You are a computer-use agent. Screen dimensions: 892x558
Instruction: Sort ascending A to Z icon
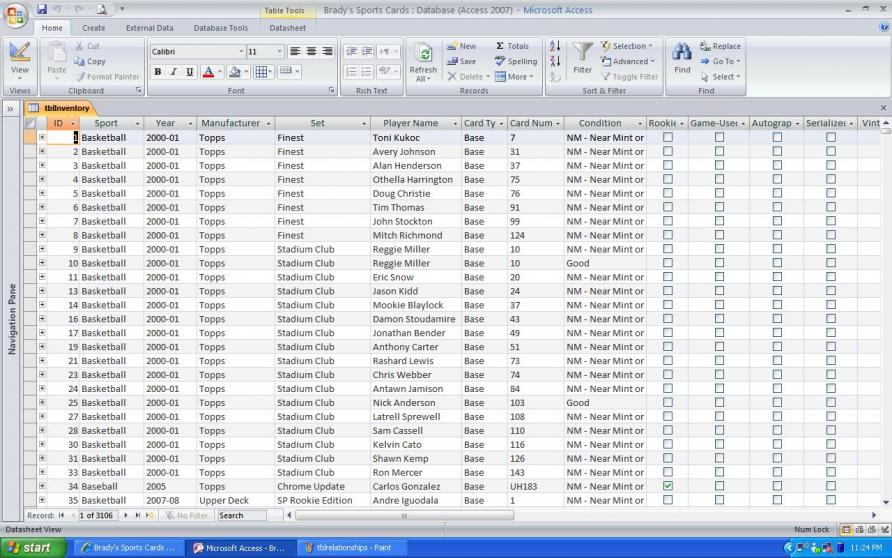point(555,46)
